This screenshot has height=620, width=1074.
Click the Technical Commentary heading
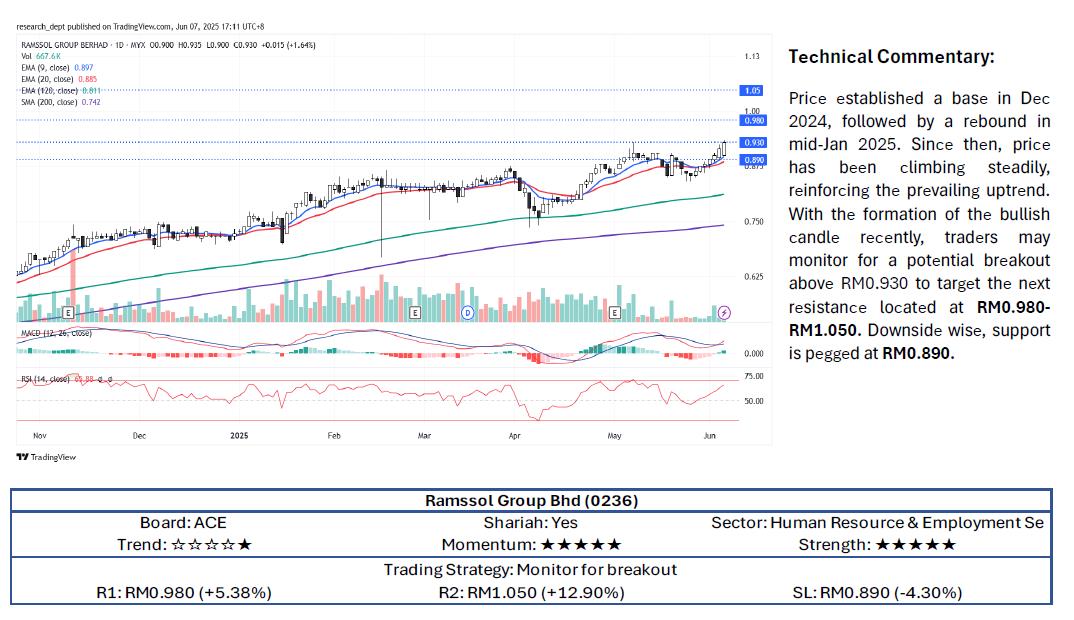pyautogui.click(x=891, y=57)
